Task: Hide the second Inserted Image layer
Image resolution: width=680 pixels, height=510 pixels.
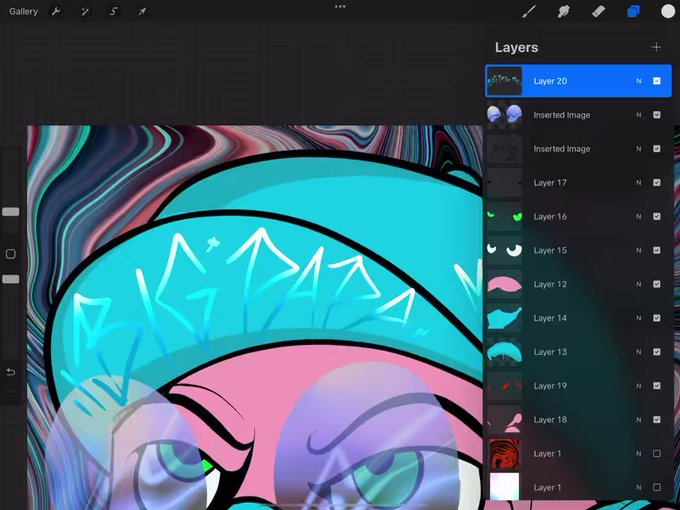Action: (657, 149)
